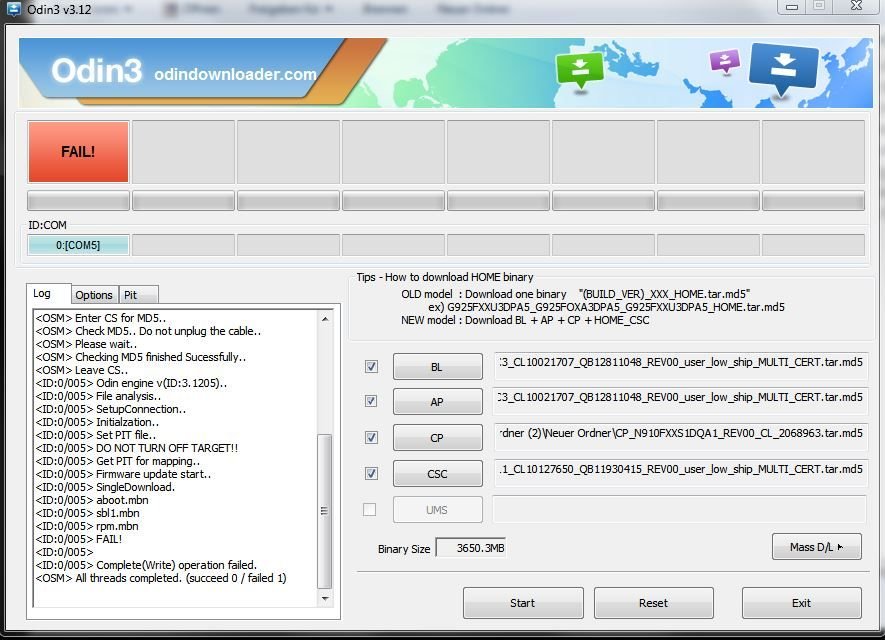The height and width of the screenshot is (640, 885).
Task: Click log line 'SingleDownload.'
Action: click(105, 487)
